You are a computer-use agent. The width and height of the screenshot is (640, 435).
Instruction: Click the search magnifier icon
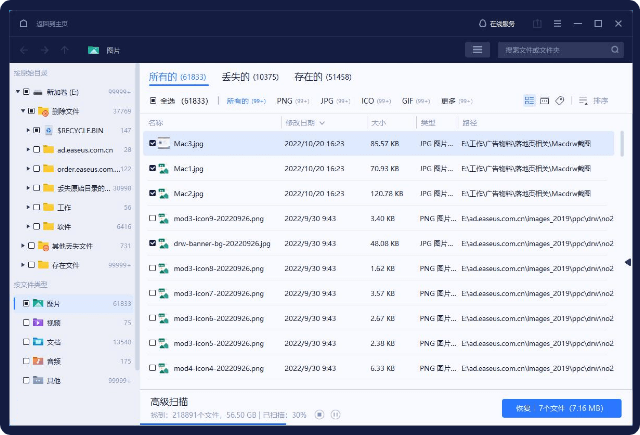coord(613,50)
